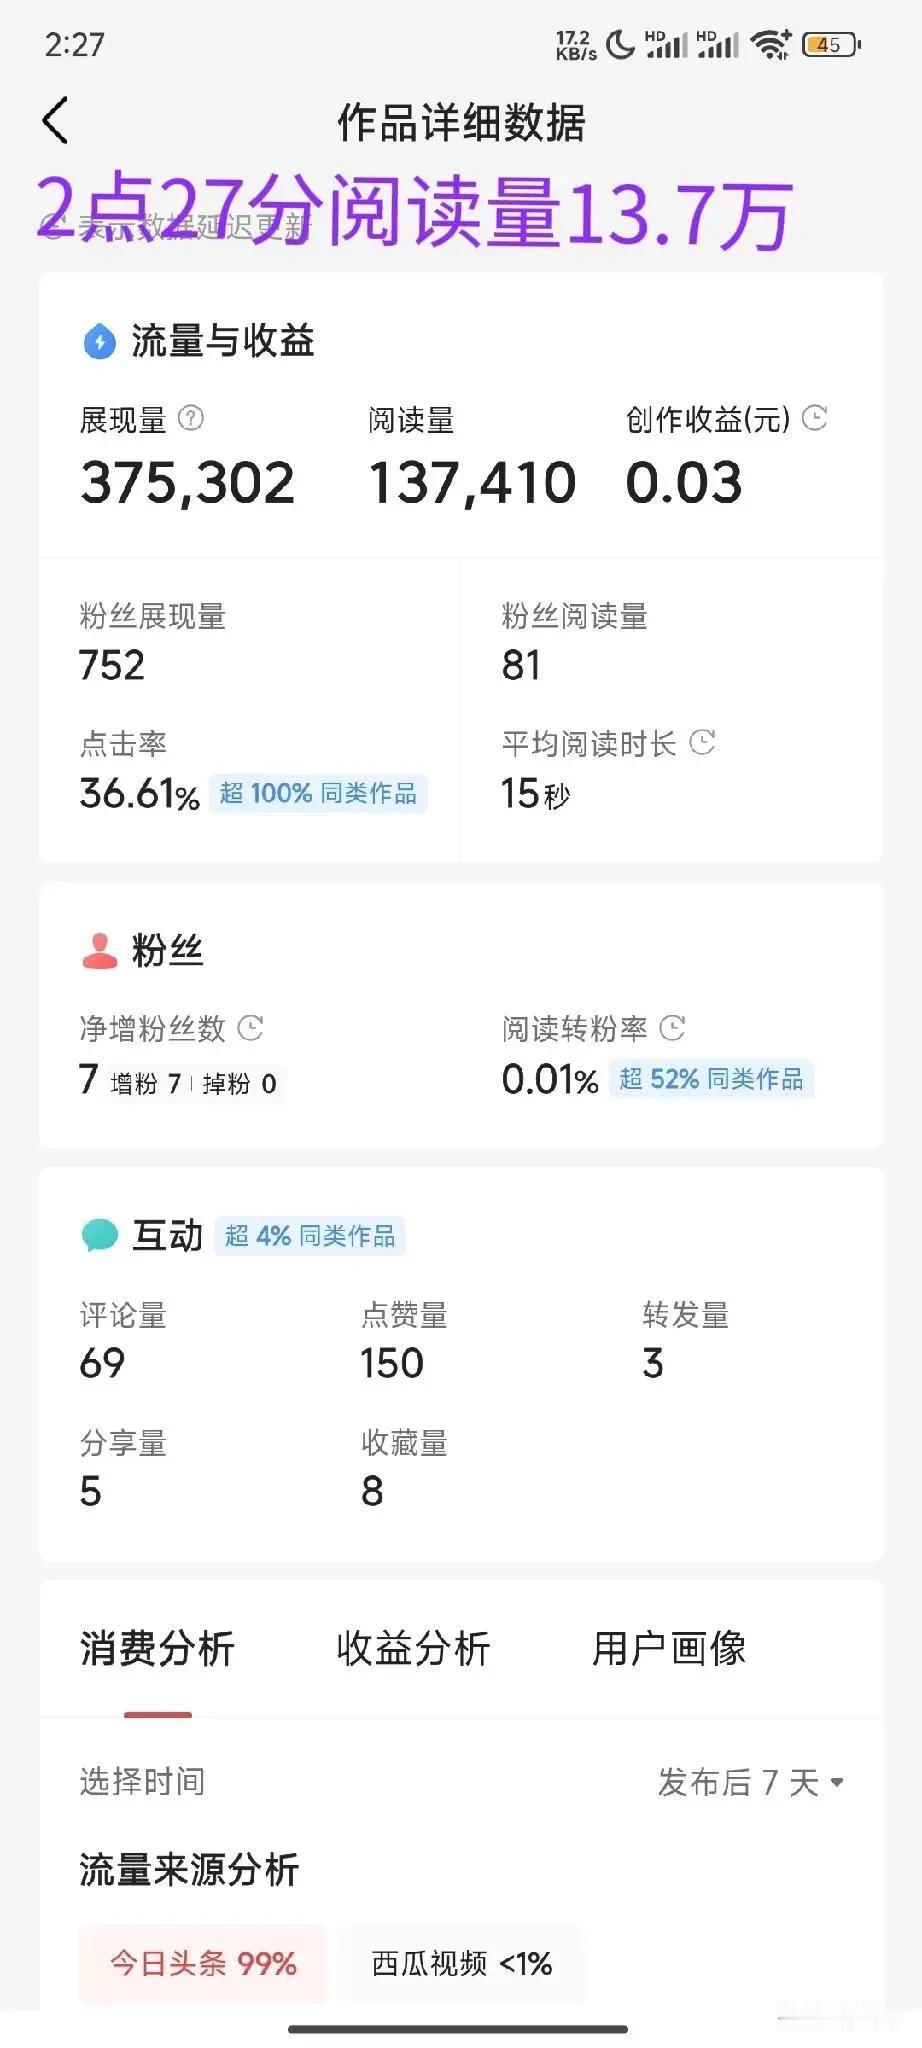Open the 发布后 7 天 time dropdown

[751, 1781]
